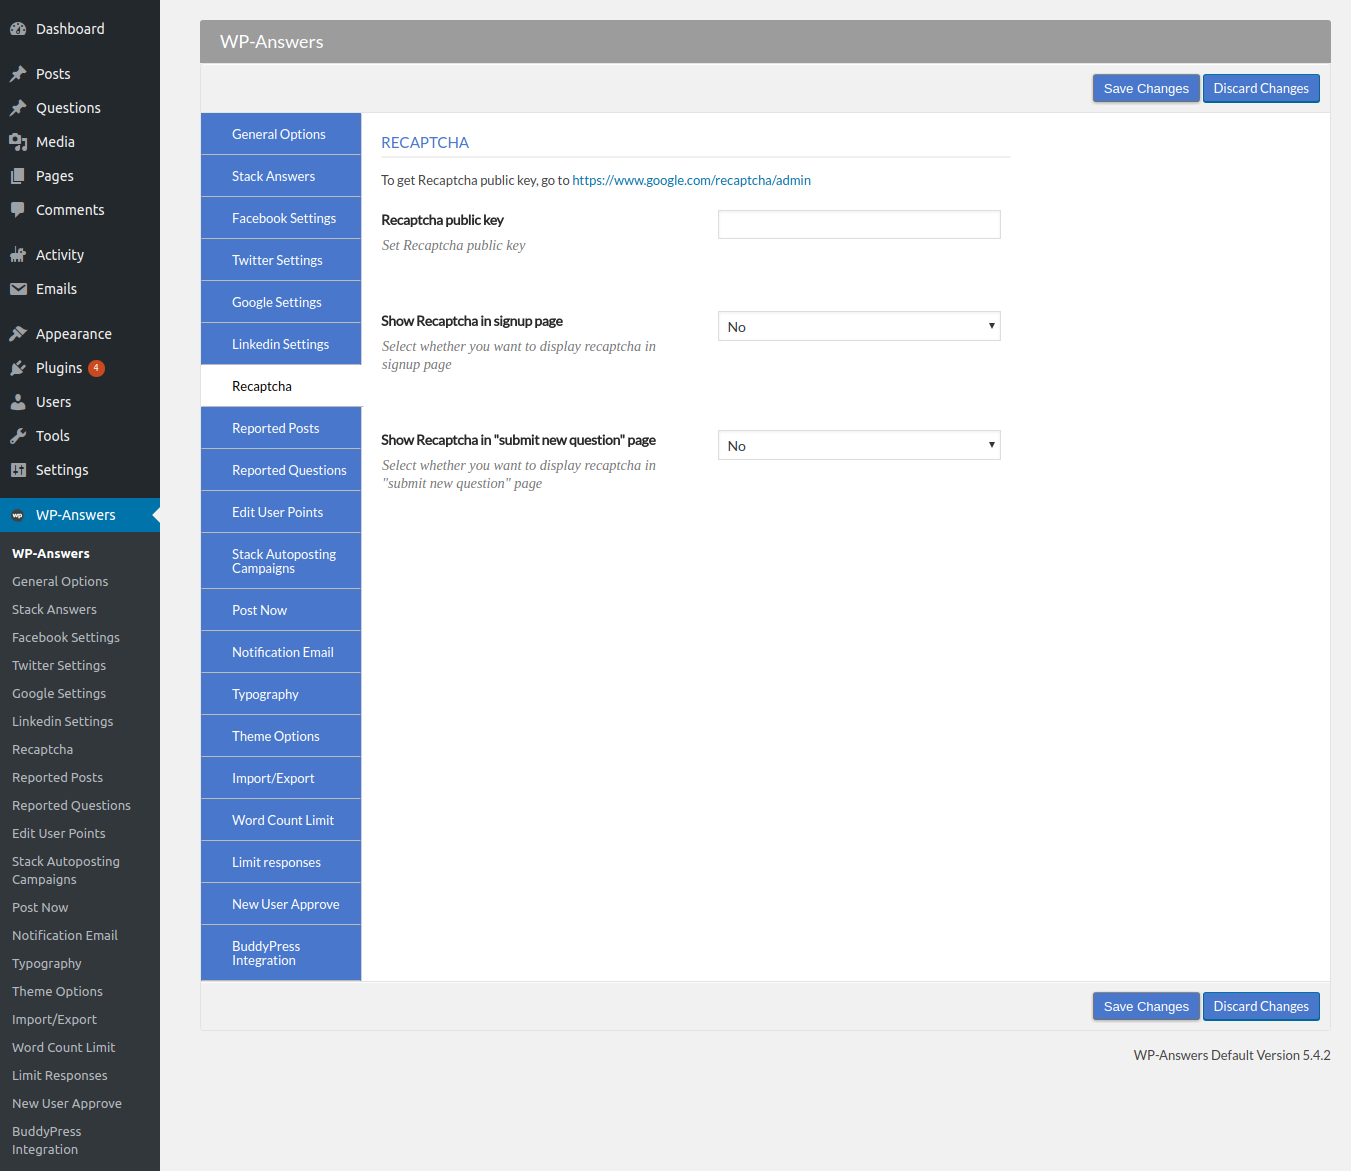Expand the signup page Recaptcha dropdown

[859, 326]
